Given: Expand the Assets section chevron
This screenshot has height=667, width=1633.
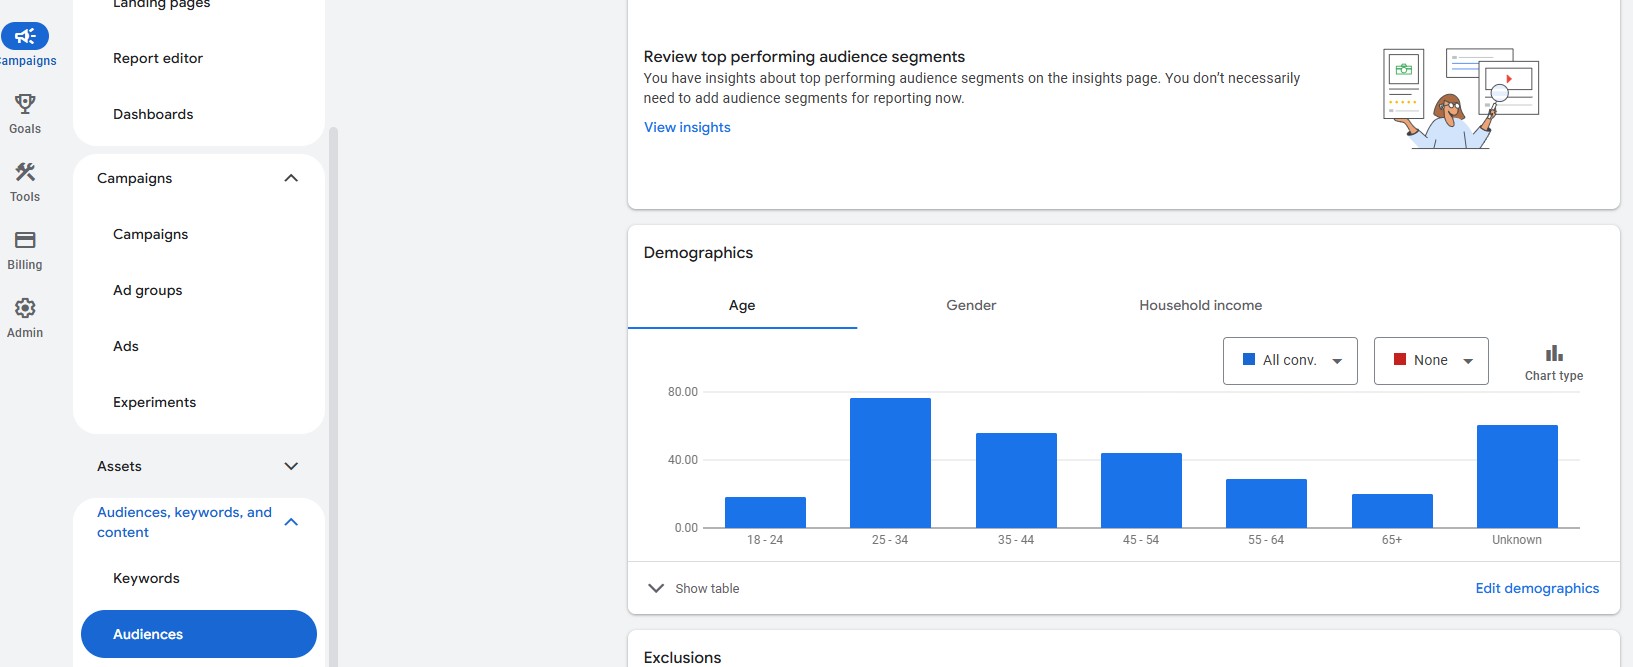Looking at the screenshot, I should click(x=291, y=466).
